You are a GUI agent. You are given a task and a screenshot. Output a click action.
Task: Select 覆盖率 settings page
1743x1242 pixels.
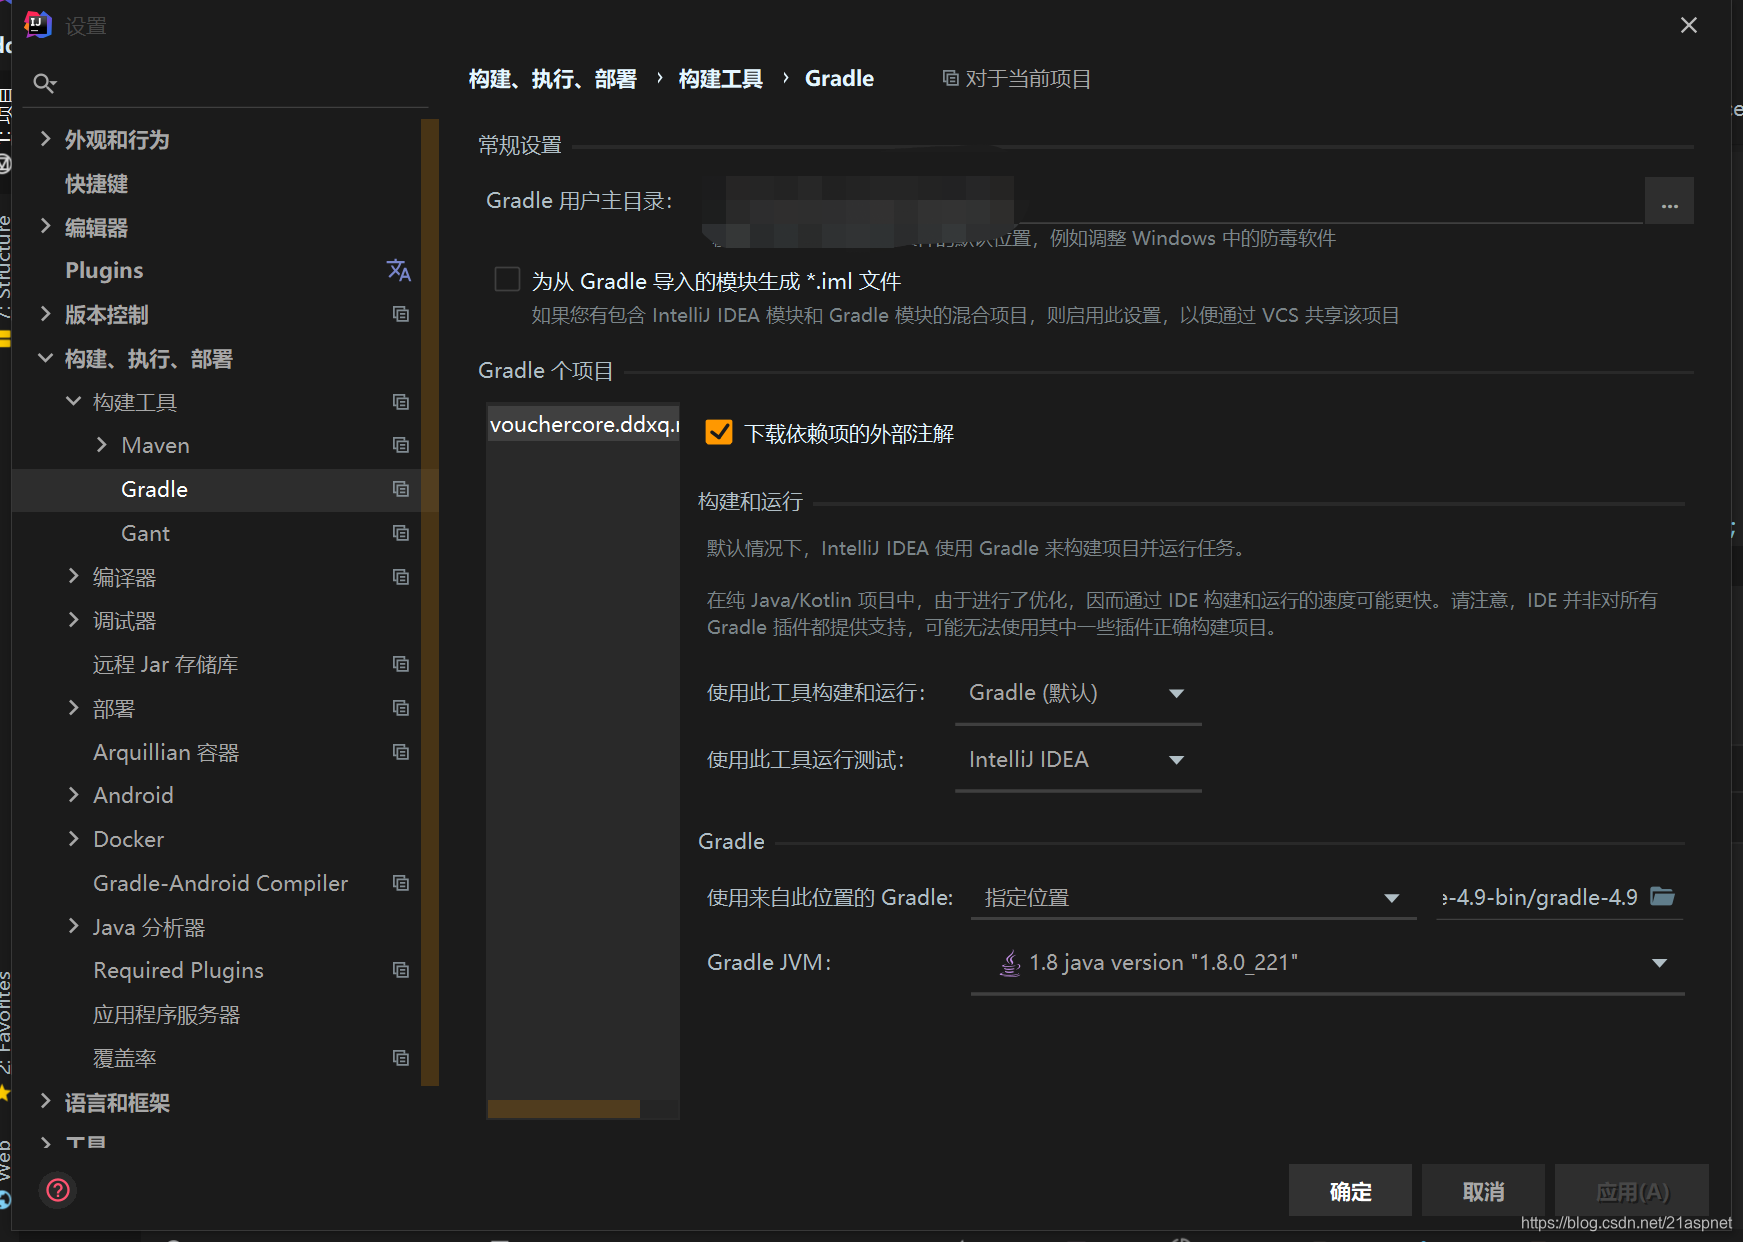click(x=124, y=1058)
